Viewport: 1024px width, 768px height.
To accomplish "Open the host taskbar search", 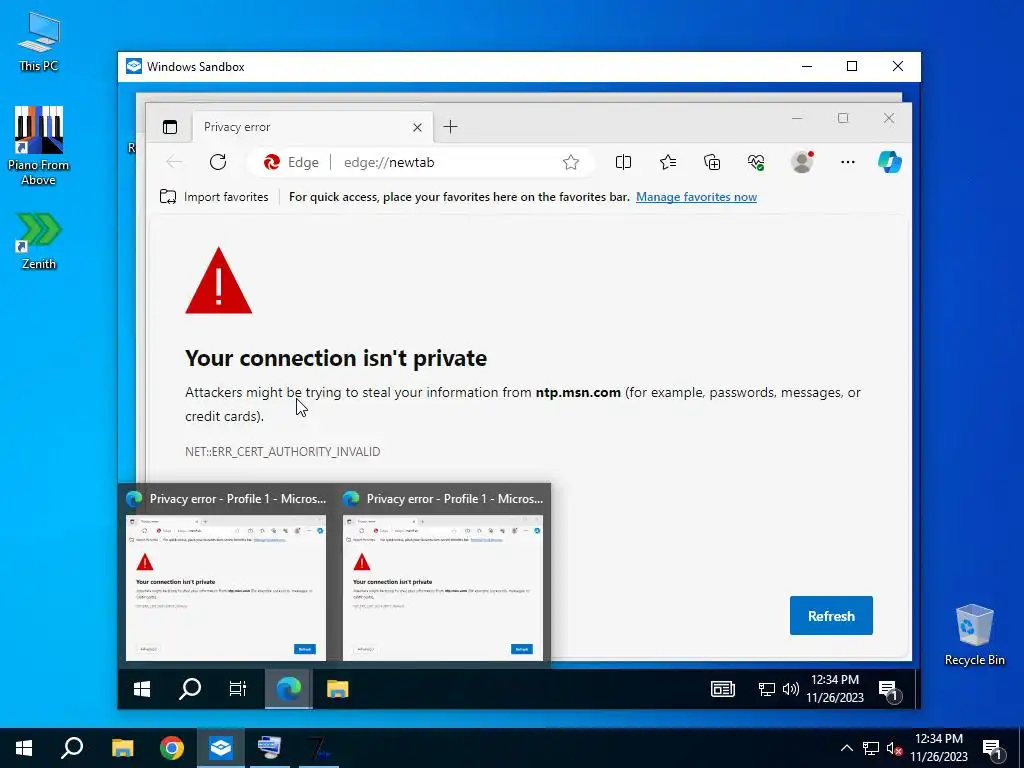I will click(x=72, y=748).
